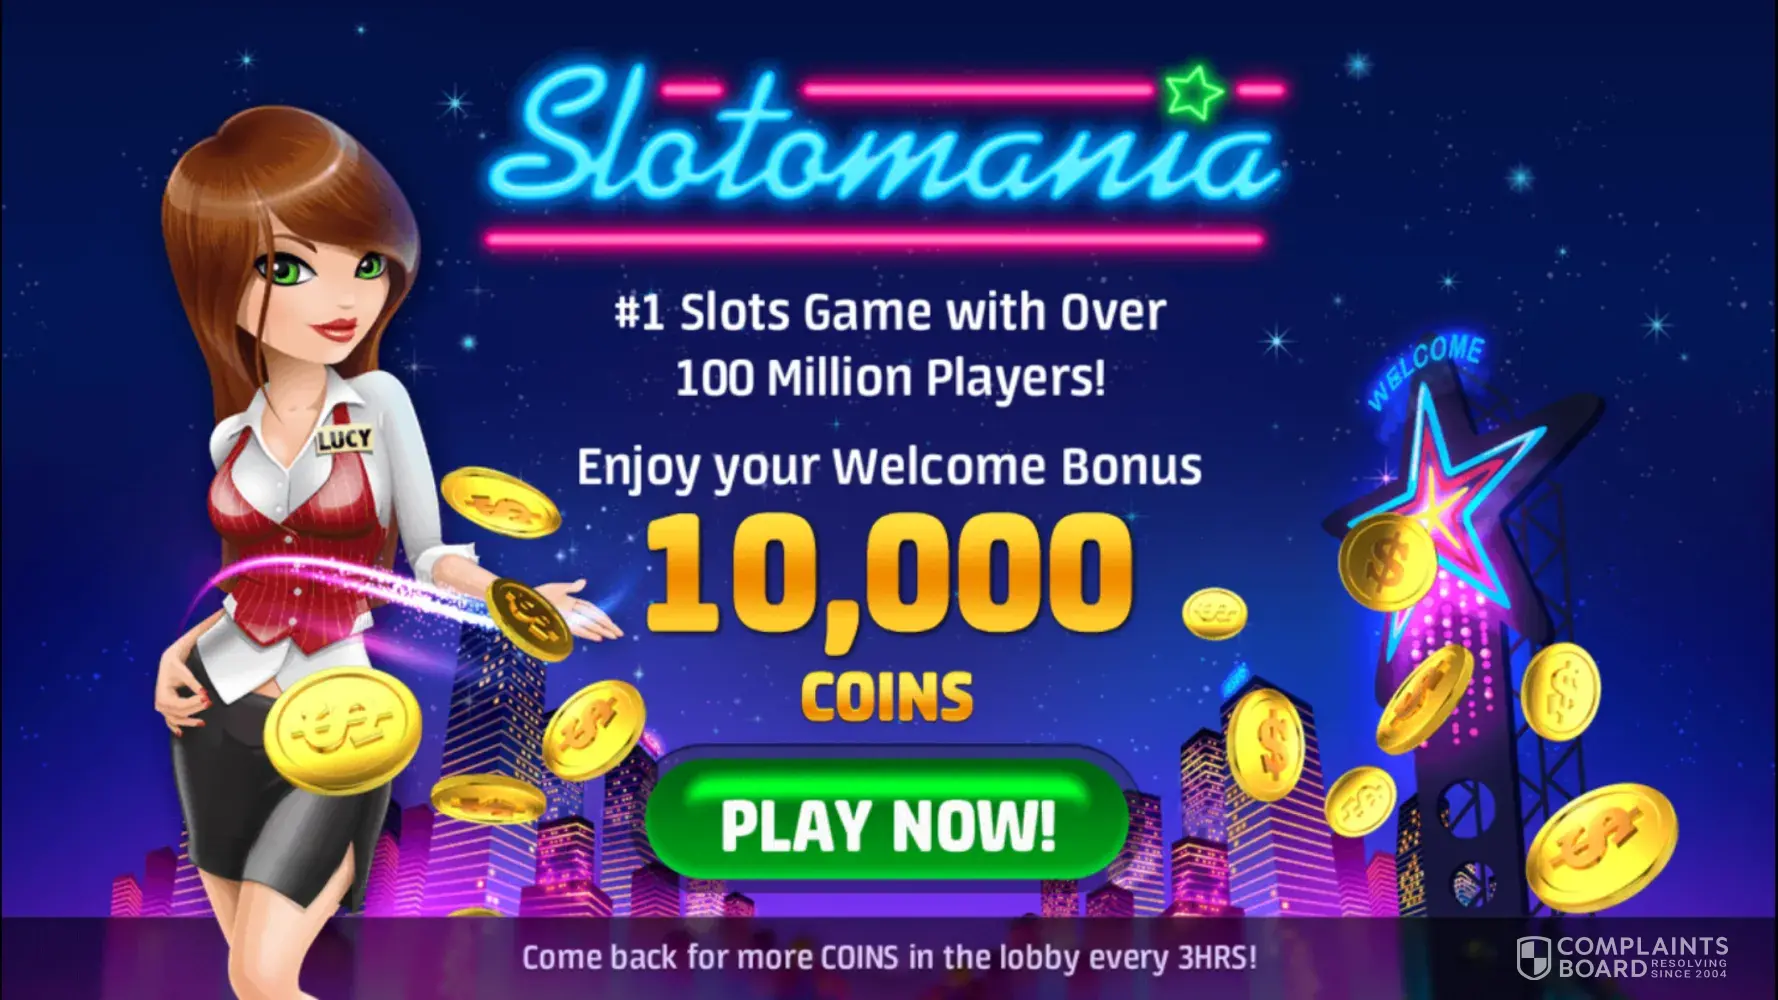Image resolution: width=1778 pixels, height=1000 pixels.
Task: Click the small gold coin right of 10,000
Action: tap(1215, 613)
